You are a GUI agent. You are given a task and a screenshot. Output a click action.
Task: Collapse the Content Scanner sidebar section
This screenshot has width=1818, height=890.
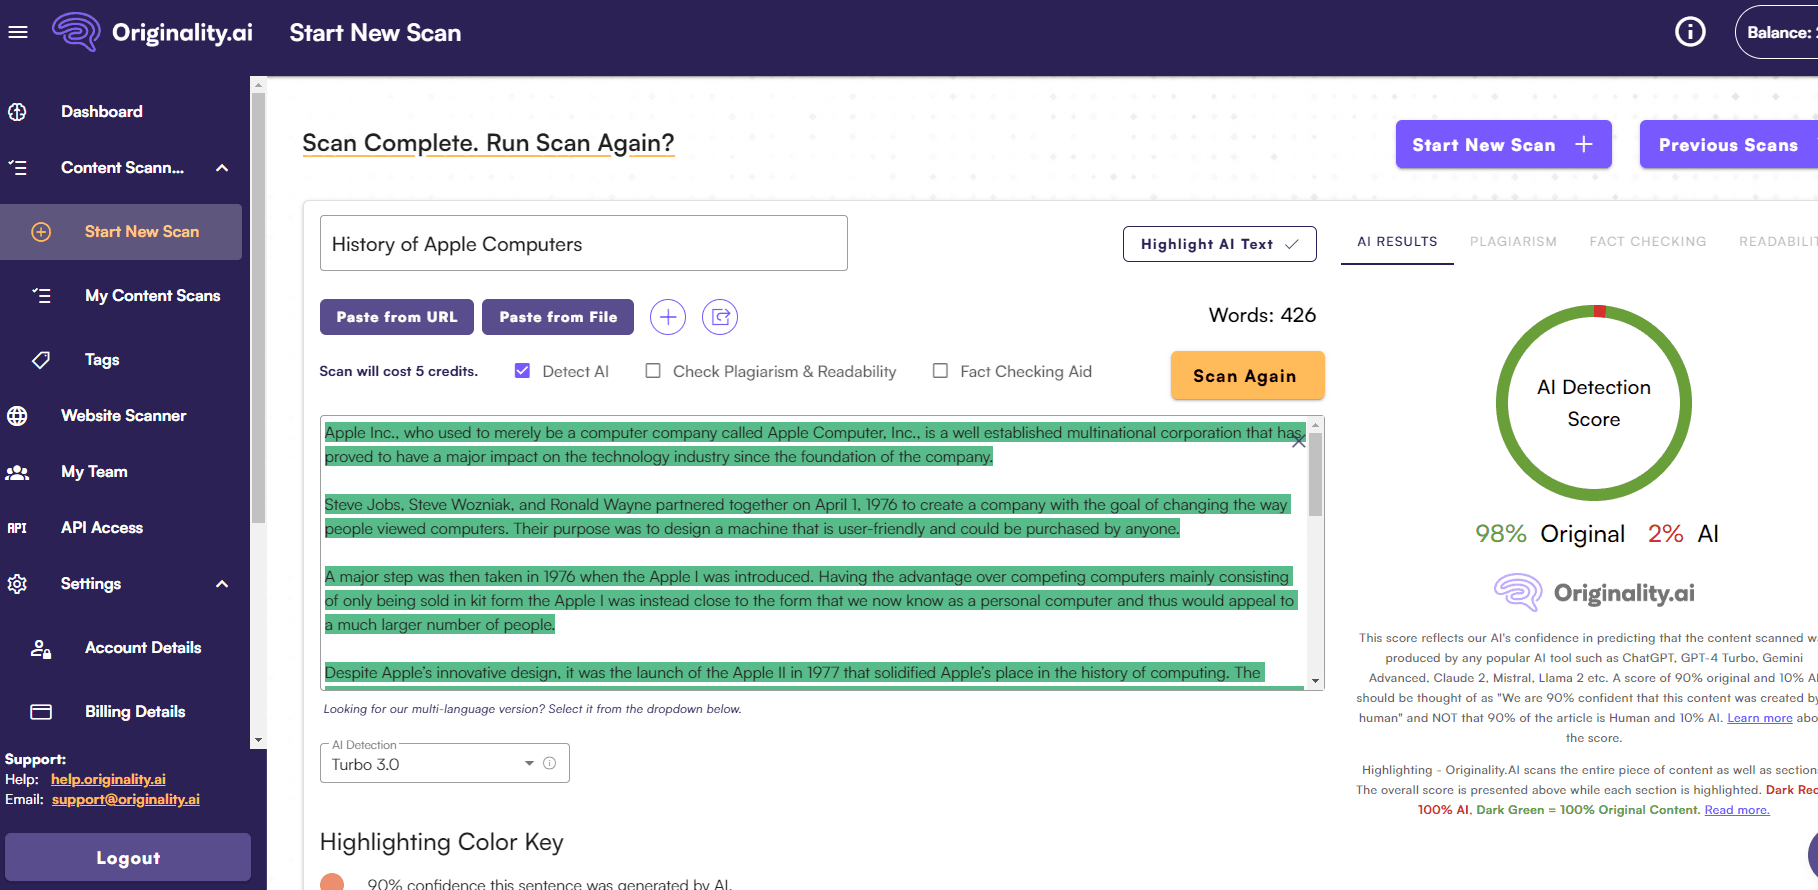222,168
